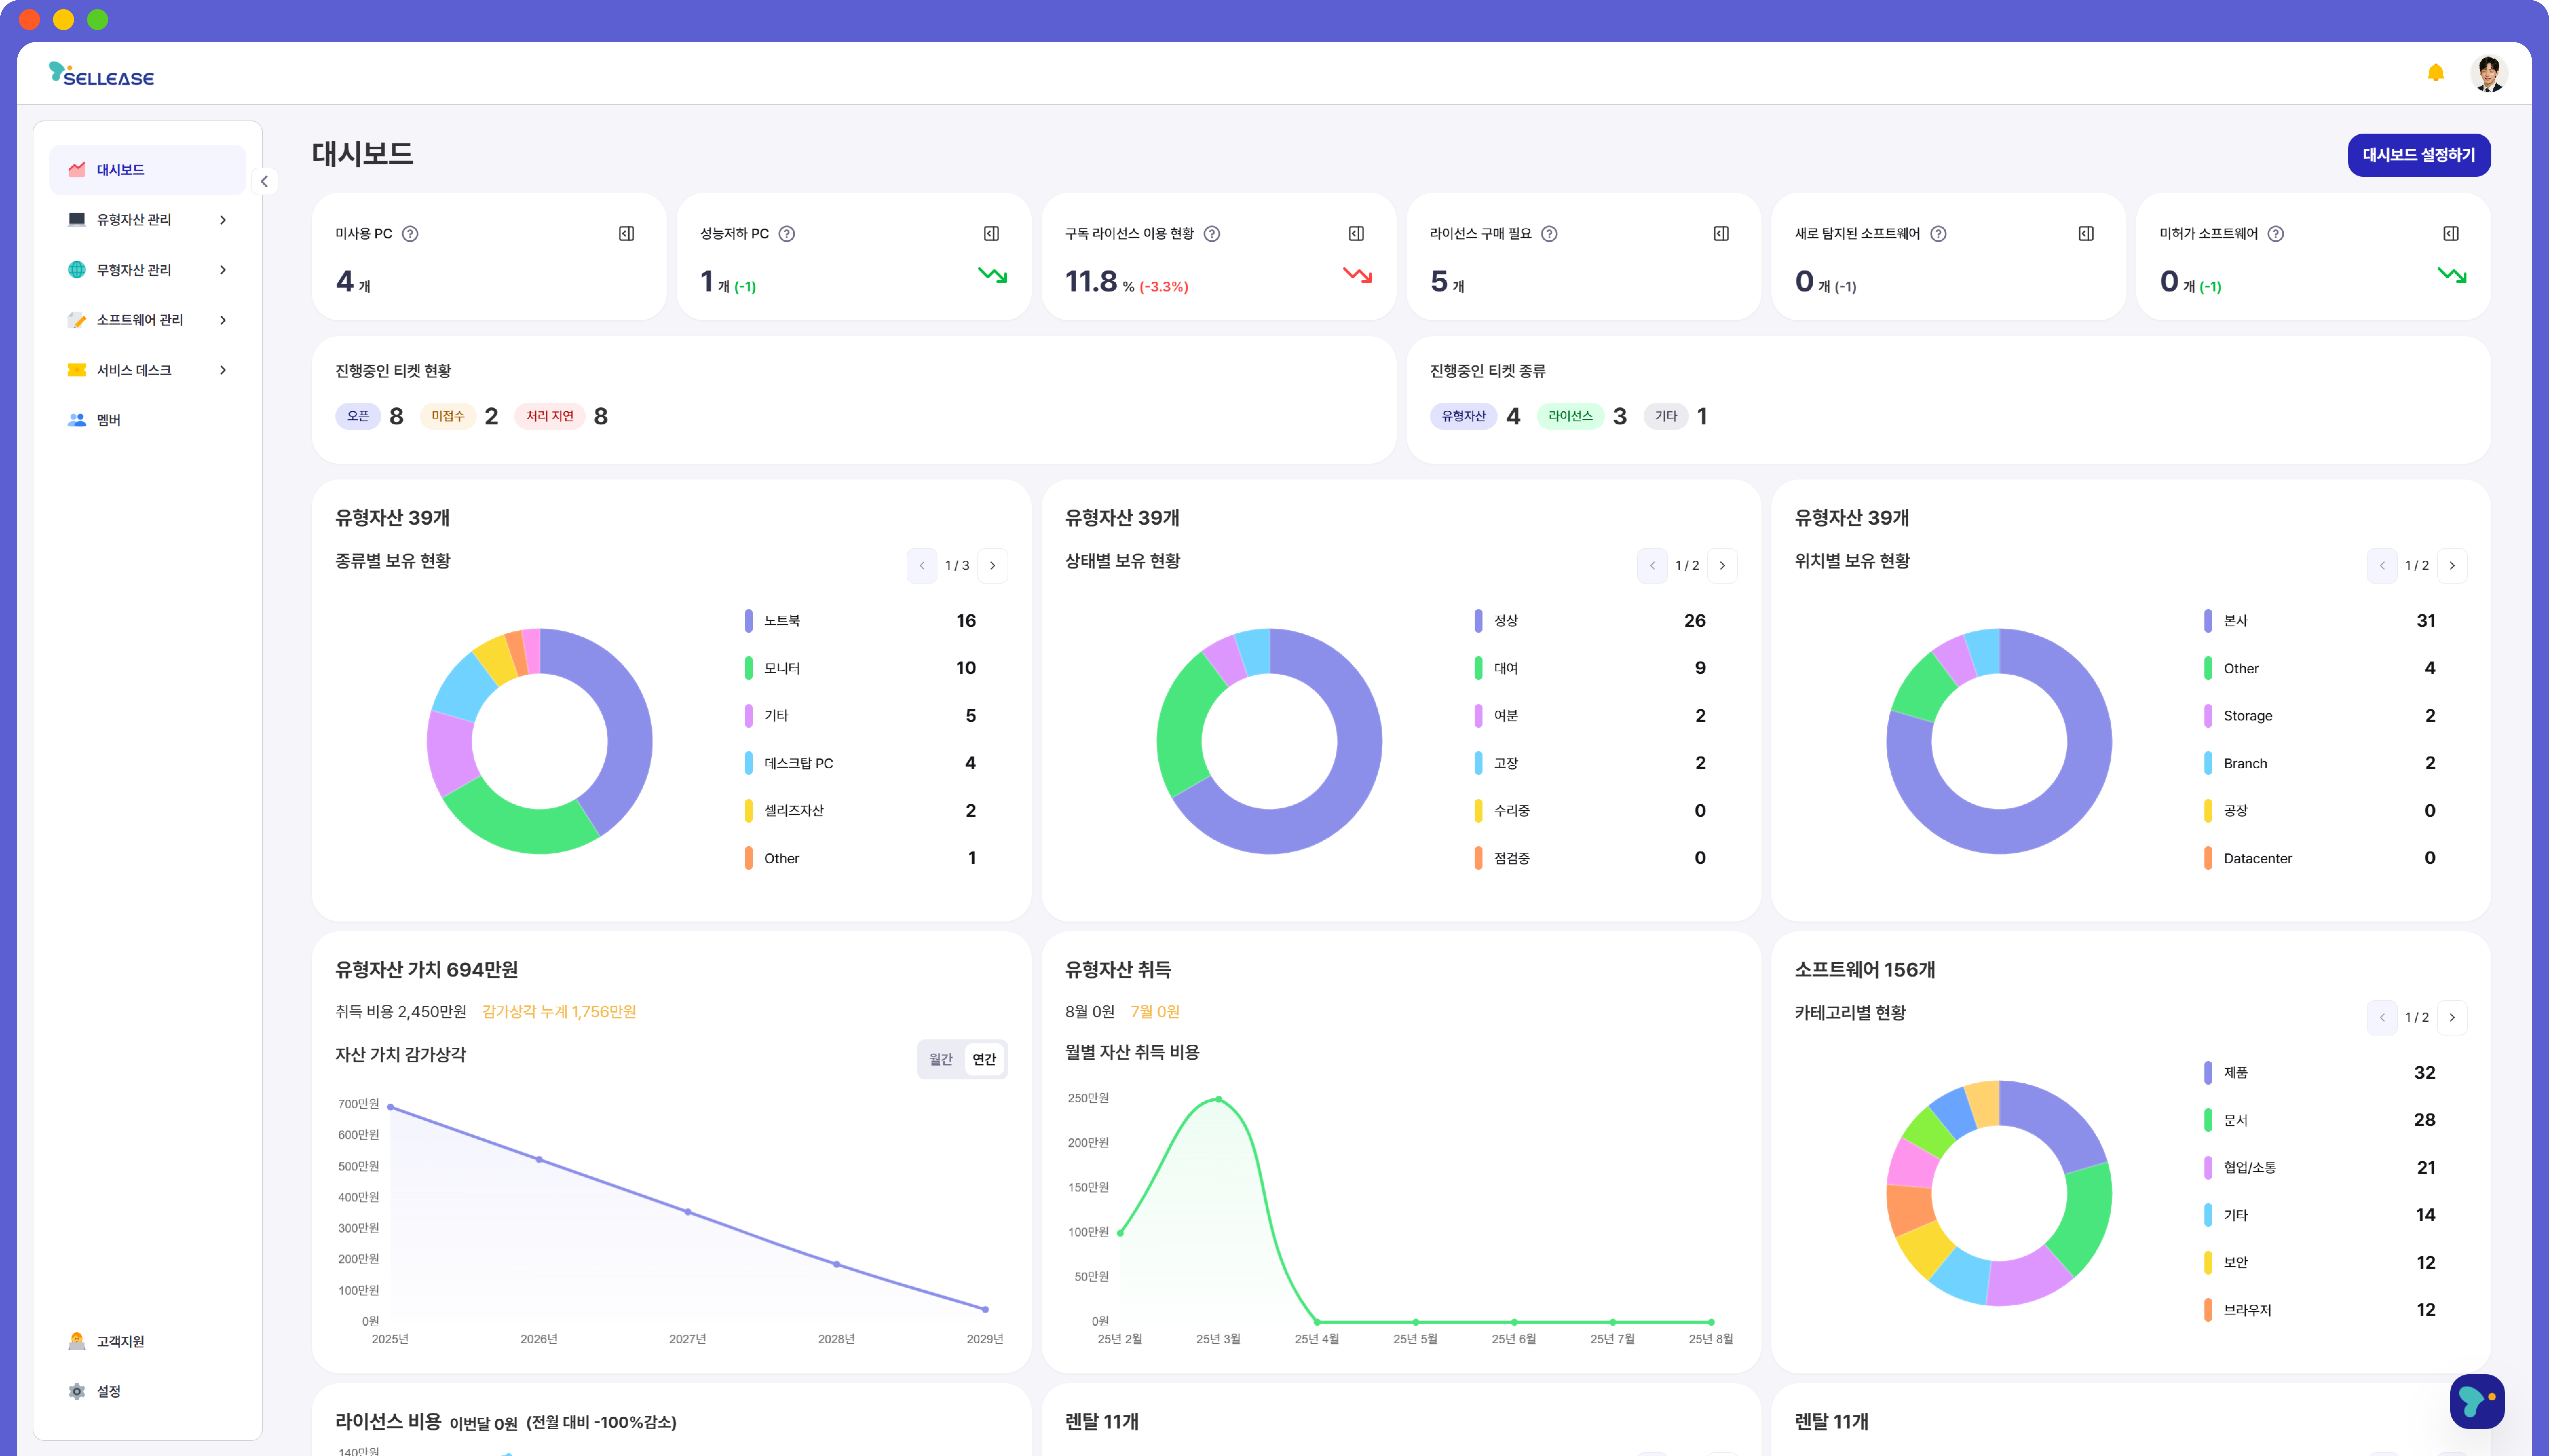Show help for 구독 라이선스 이용 현황
The width and height of the screenshot is (2549, 1456).
pyautogui.click(x=1212, y=234)
